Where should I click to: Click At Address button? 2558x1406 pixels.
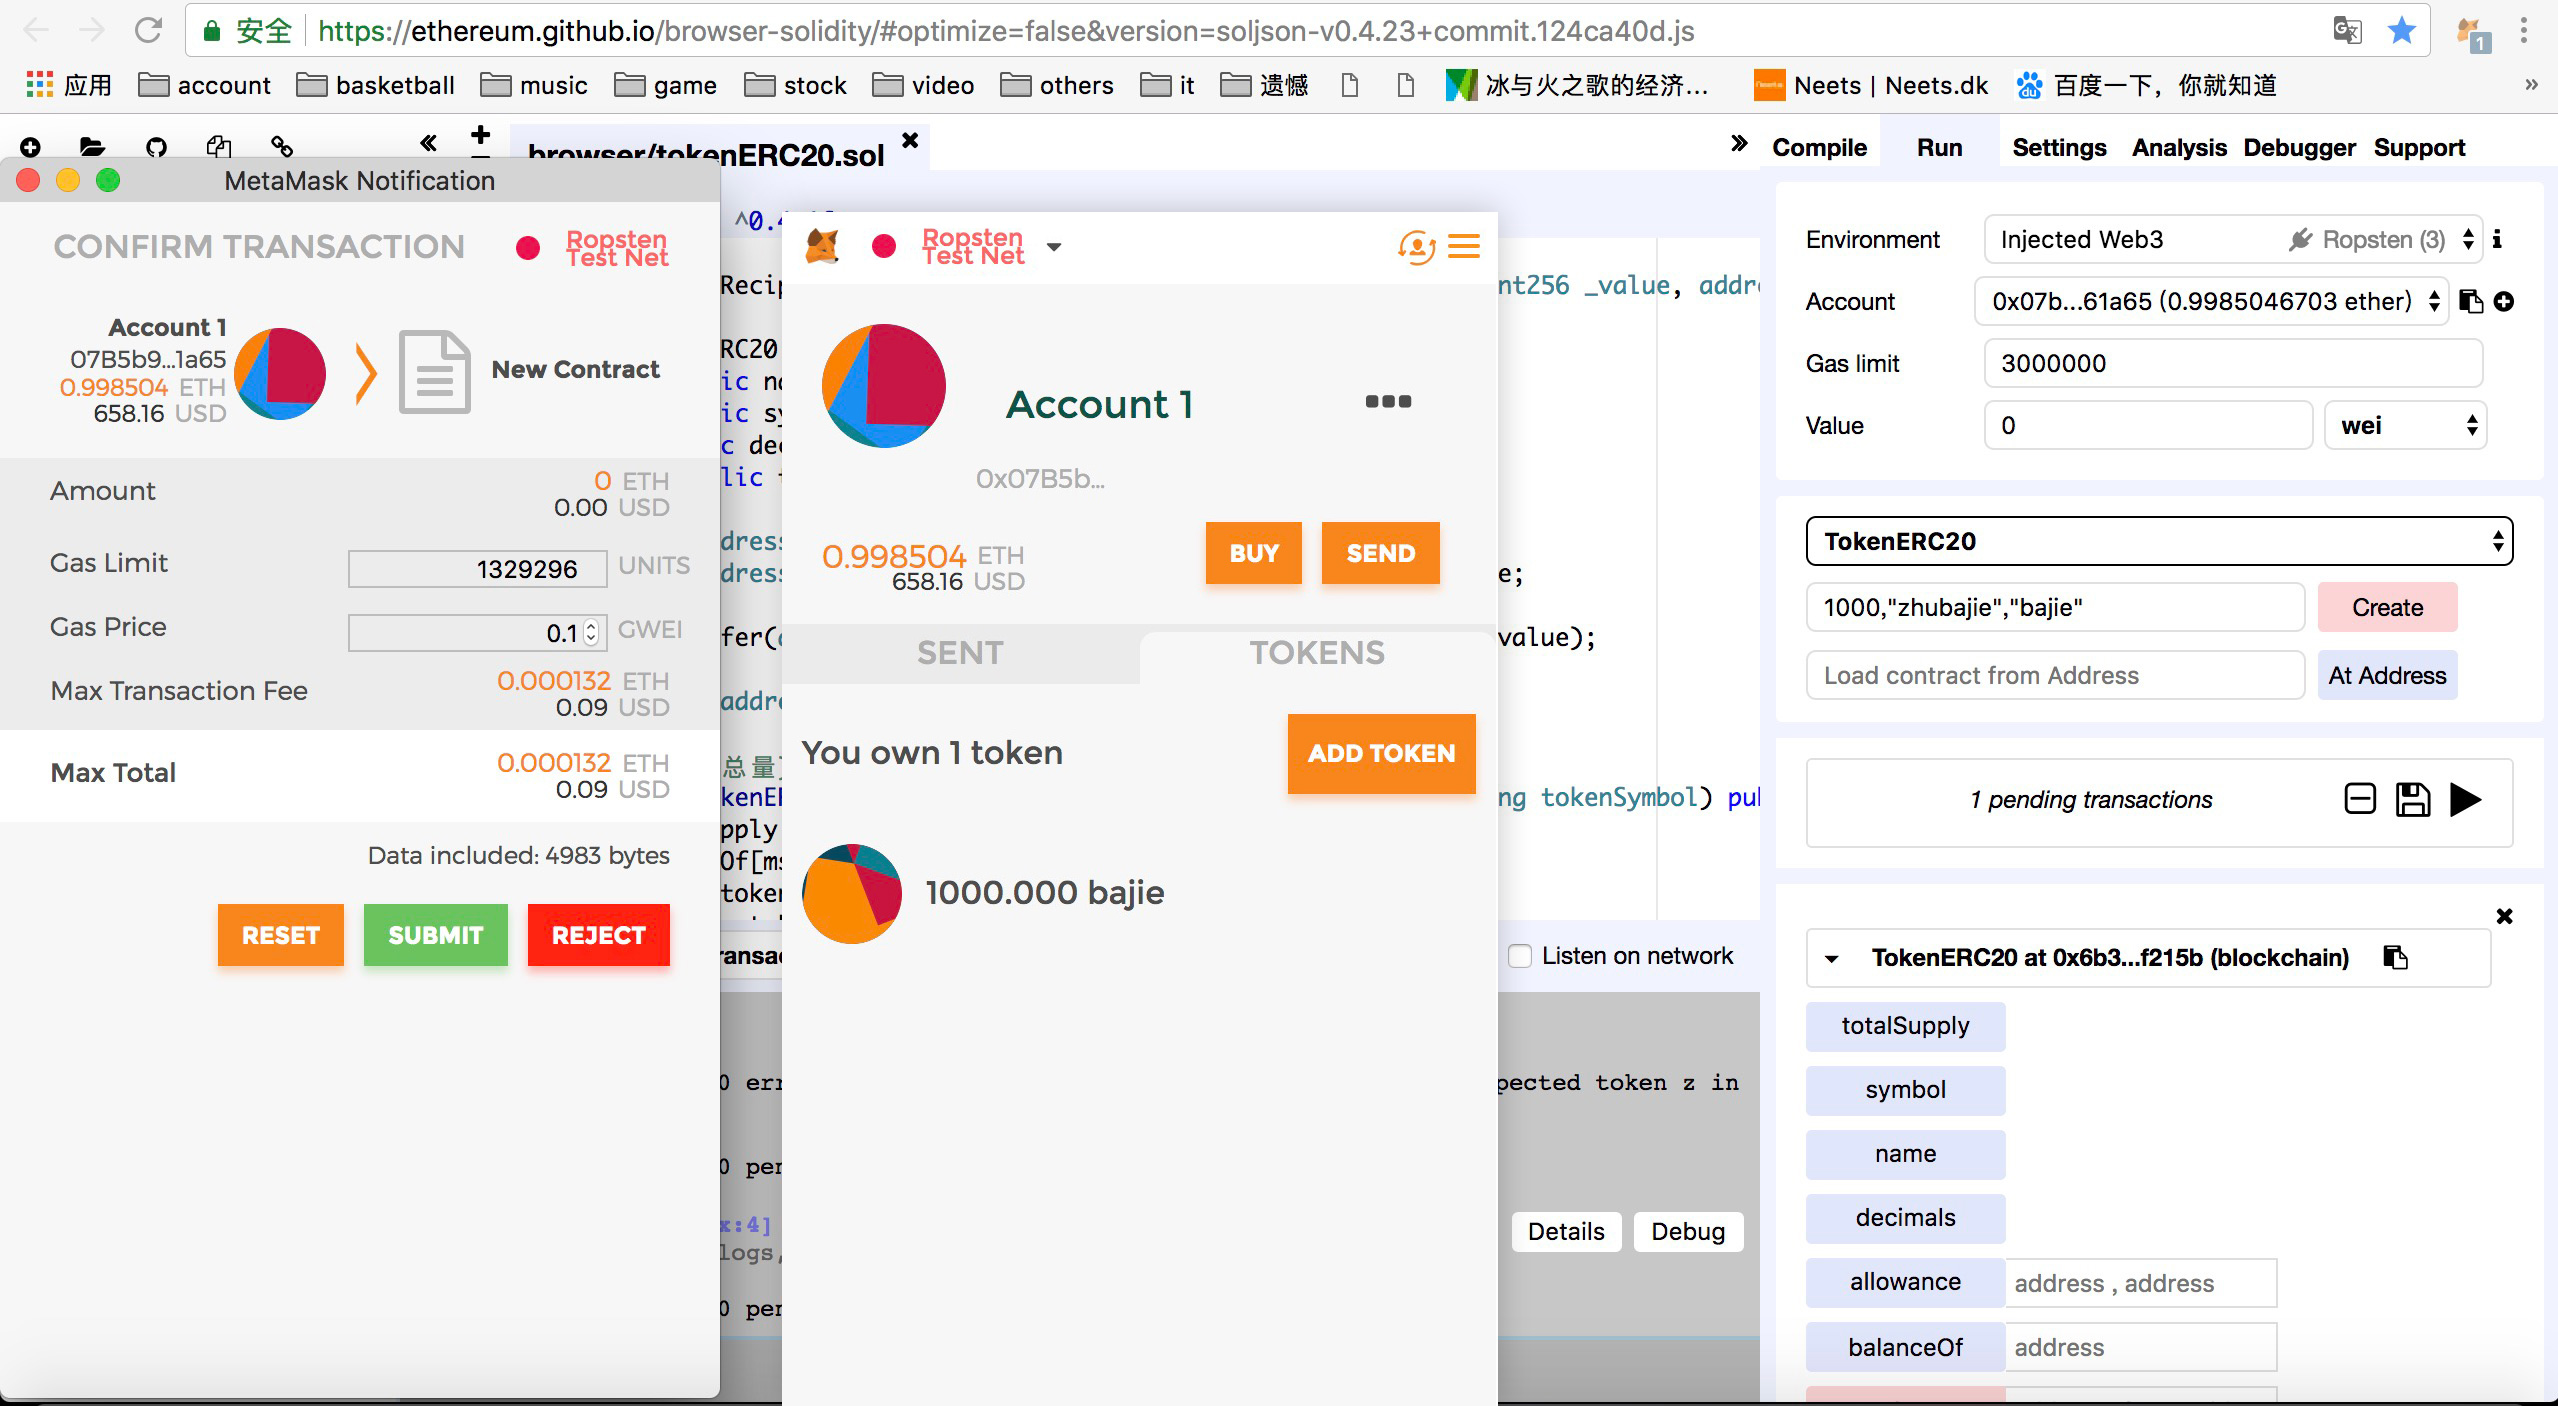click(2387, 675)
